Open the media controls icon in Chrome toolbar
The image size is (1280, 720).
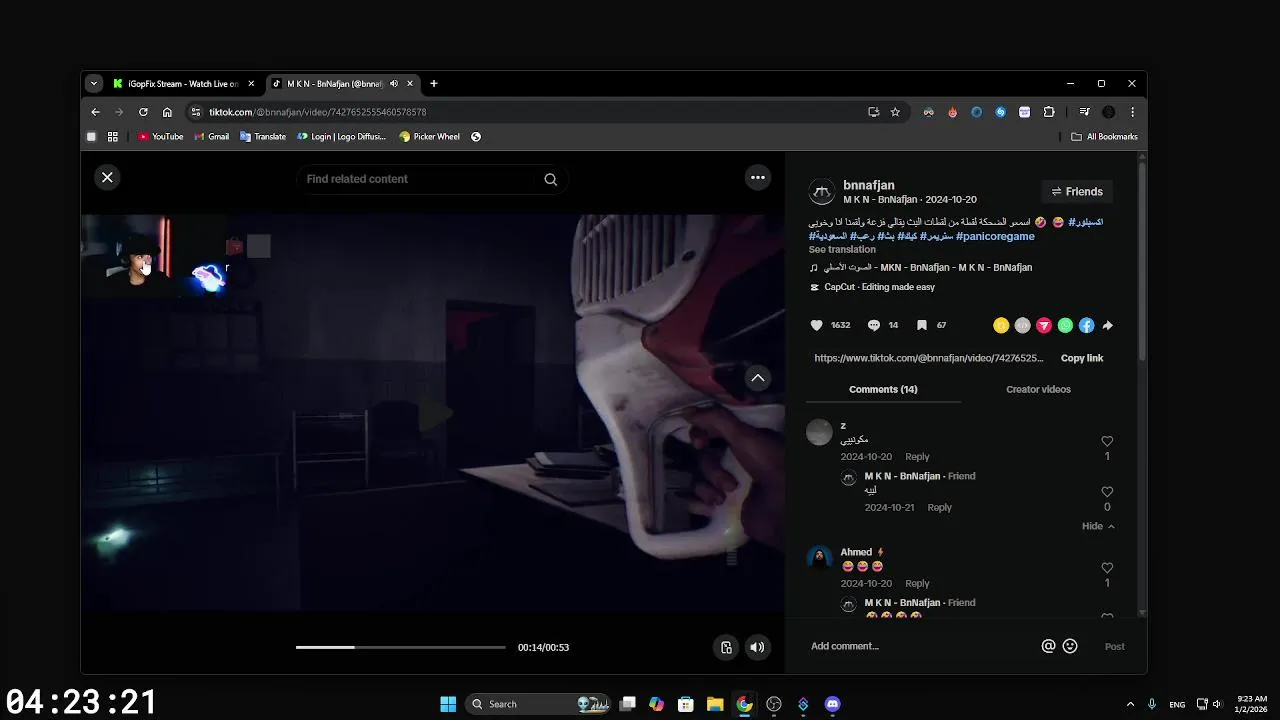coord(1084,112)
